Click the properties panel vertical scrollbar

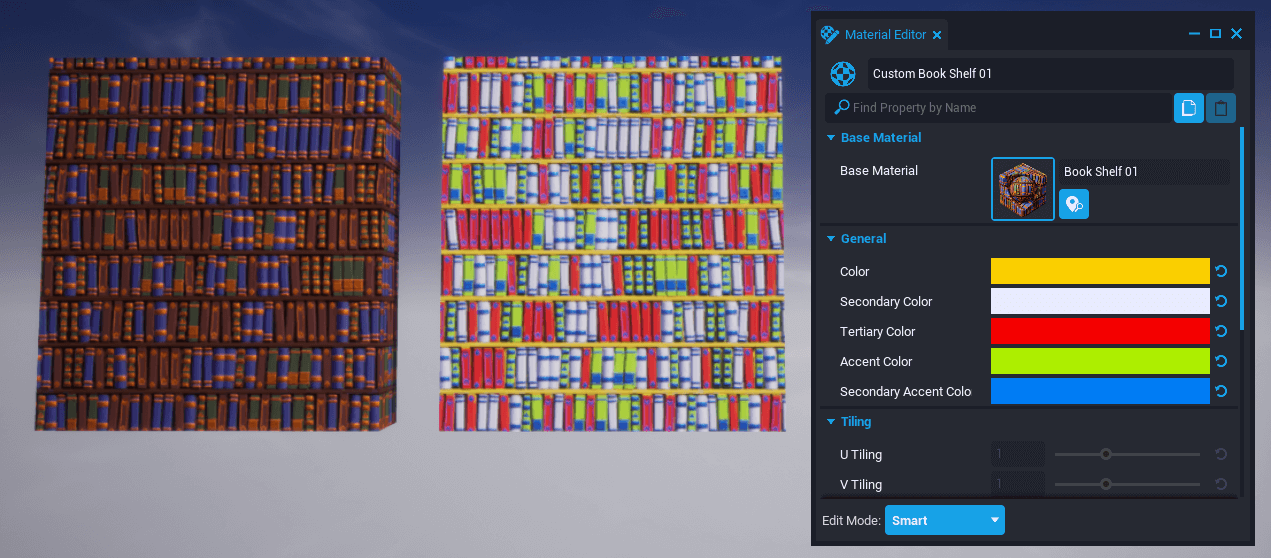coord(1242,228)
